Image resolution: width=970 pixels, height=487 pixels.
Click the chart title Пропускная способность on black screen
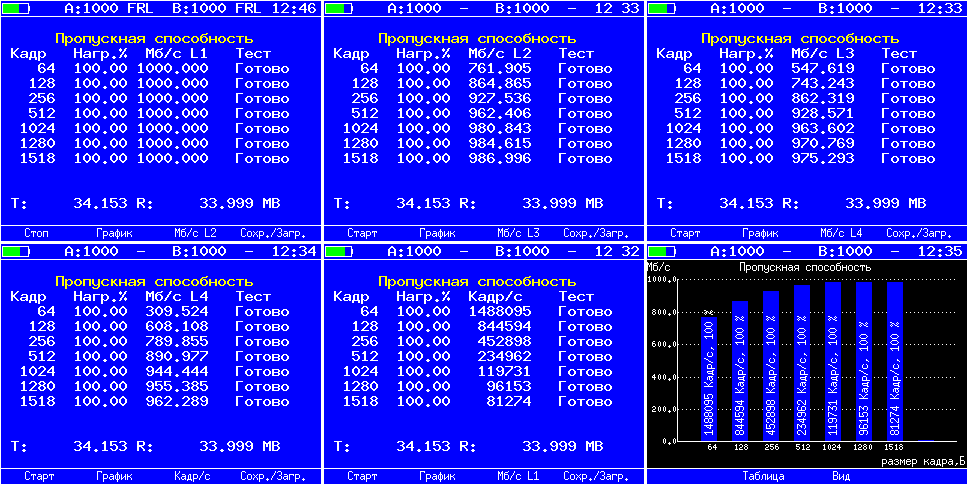pos(805,267)
